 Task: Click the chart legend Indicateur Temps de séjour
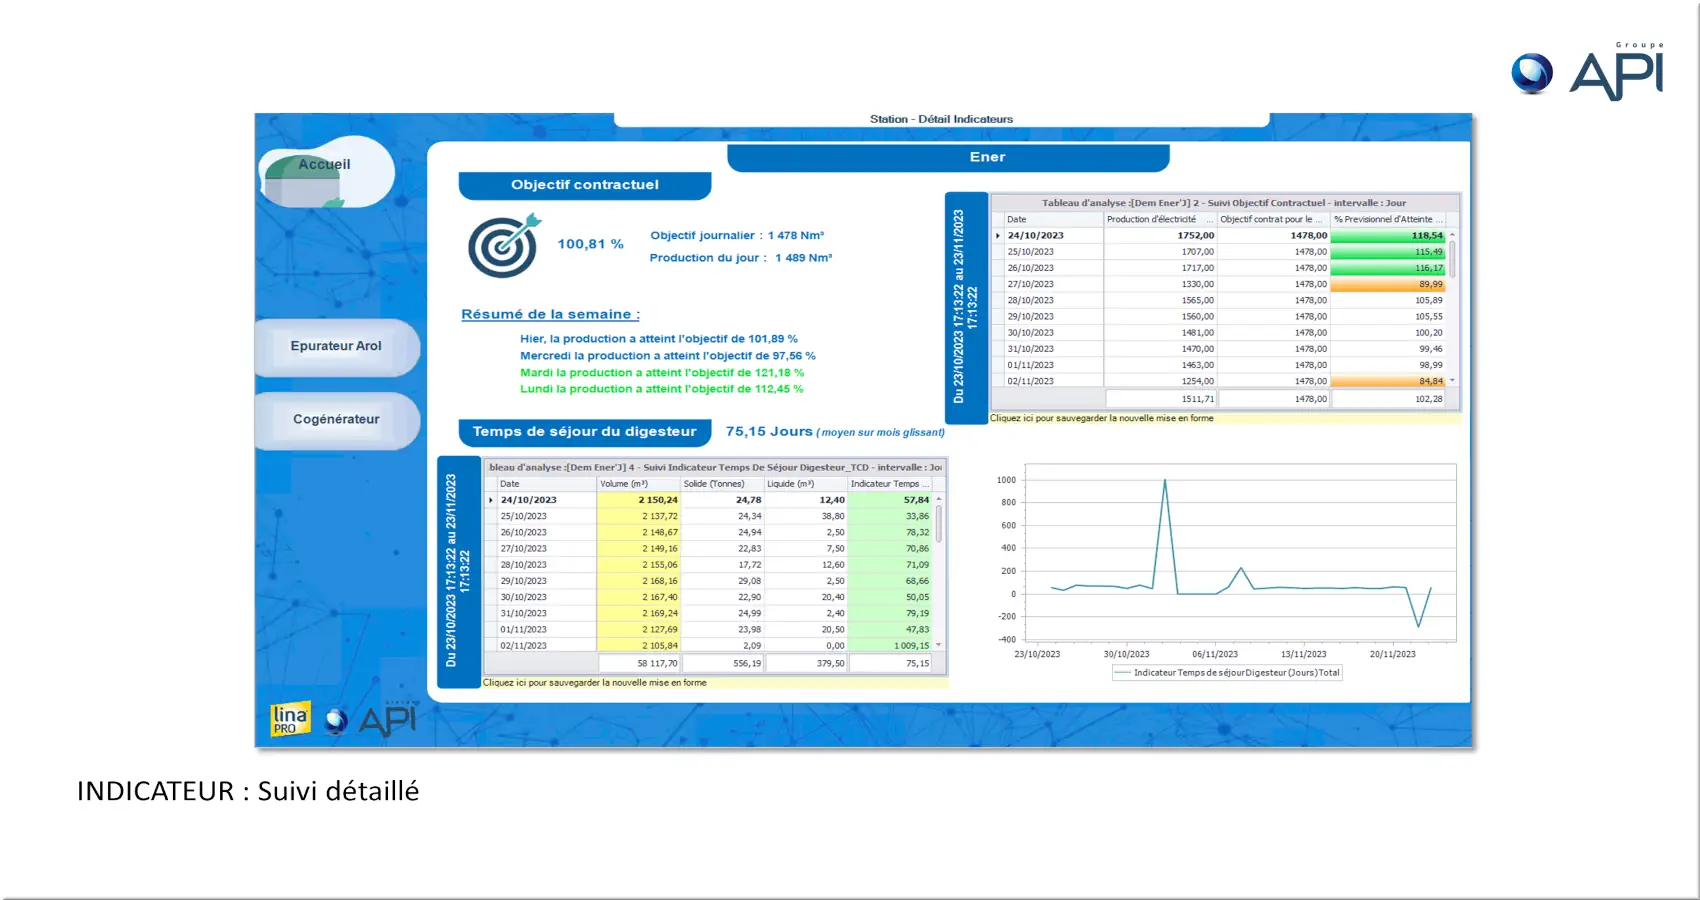(1227, 673)
